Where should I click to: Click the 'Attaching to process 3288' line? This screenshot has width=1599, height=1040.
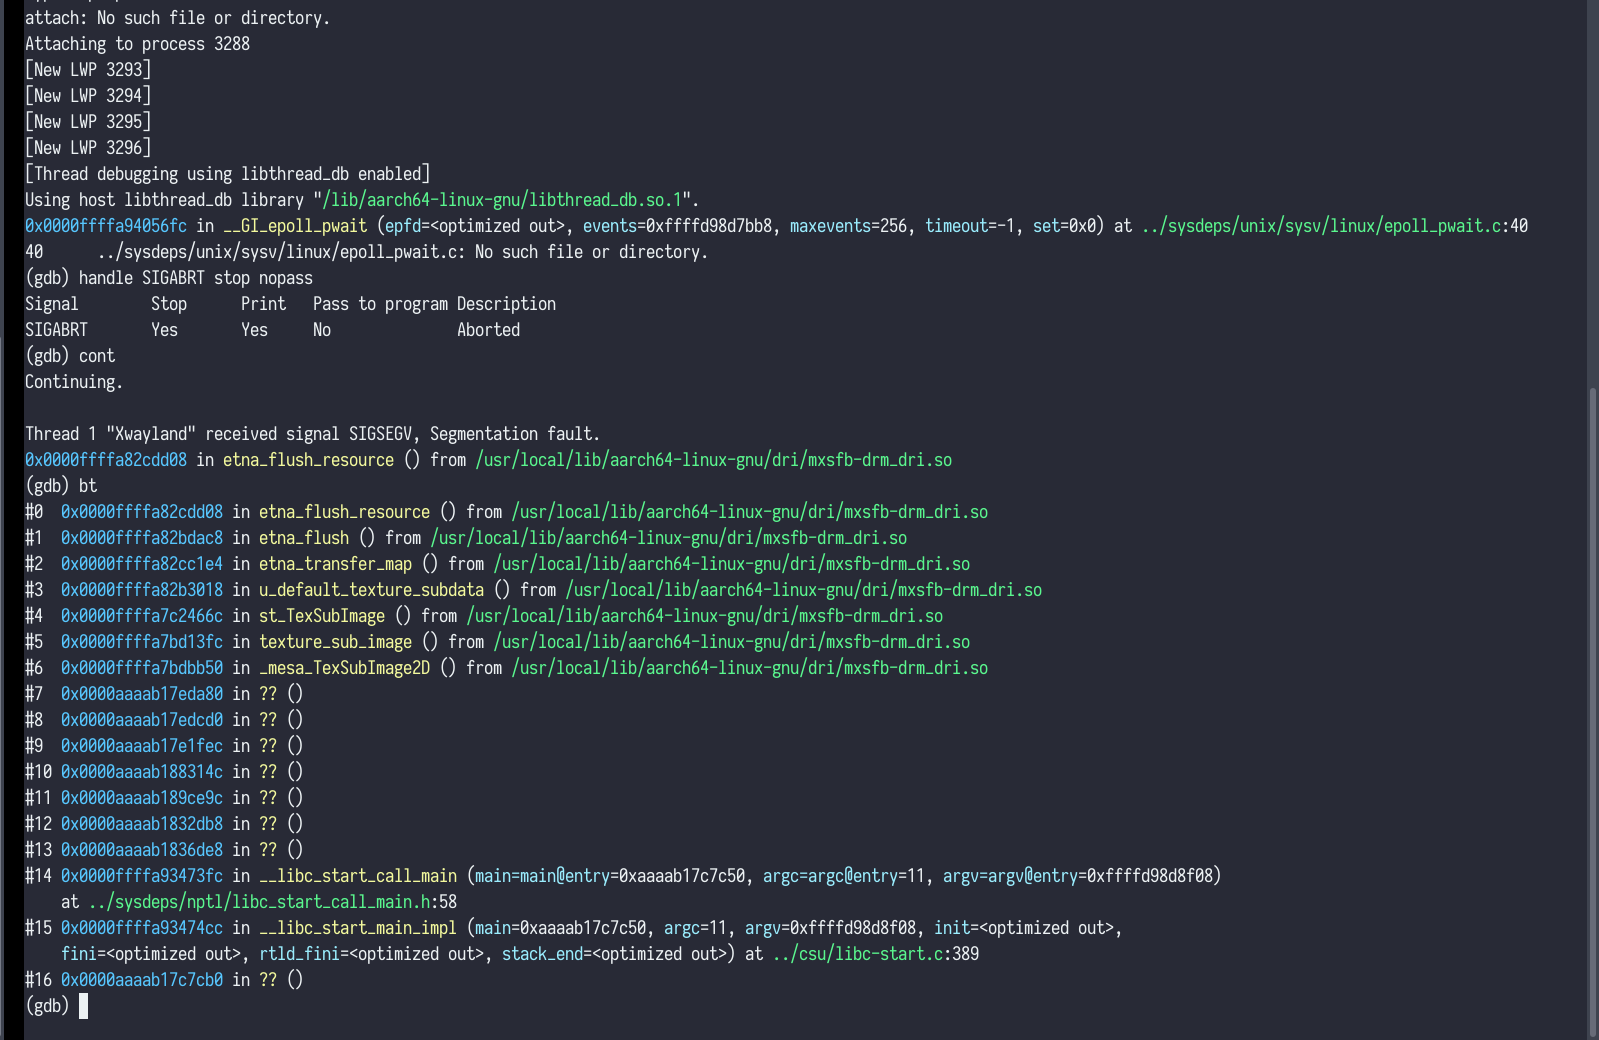click(x=137, y=44)
